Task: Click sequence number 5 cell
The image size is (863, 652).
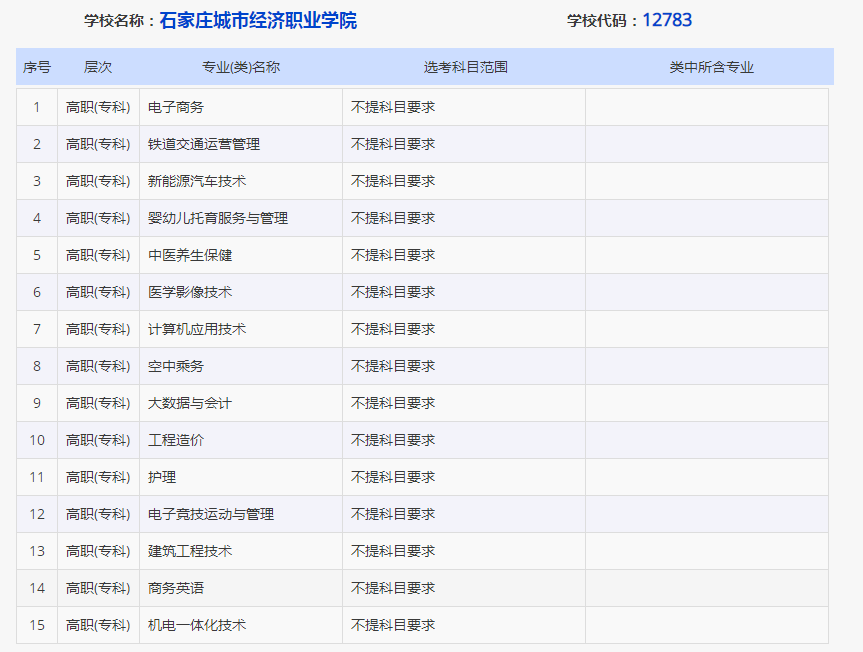Action: [x=37, y=255]
